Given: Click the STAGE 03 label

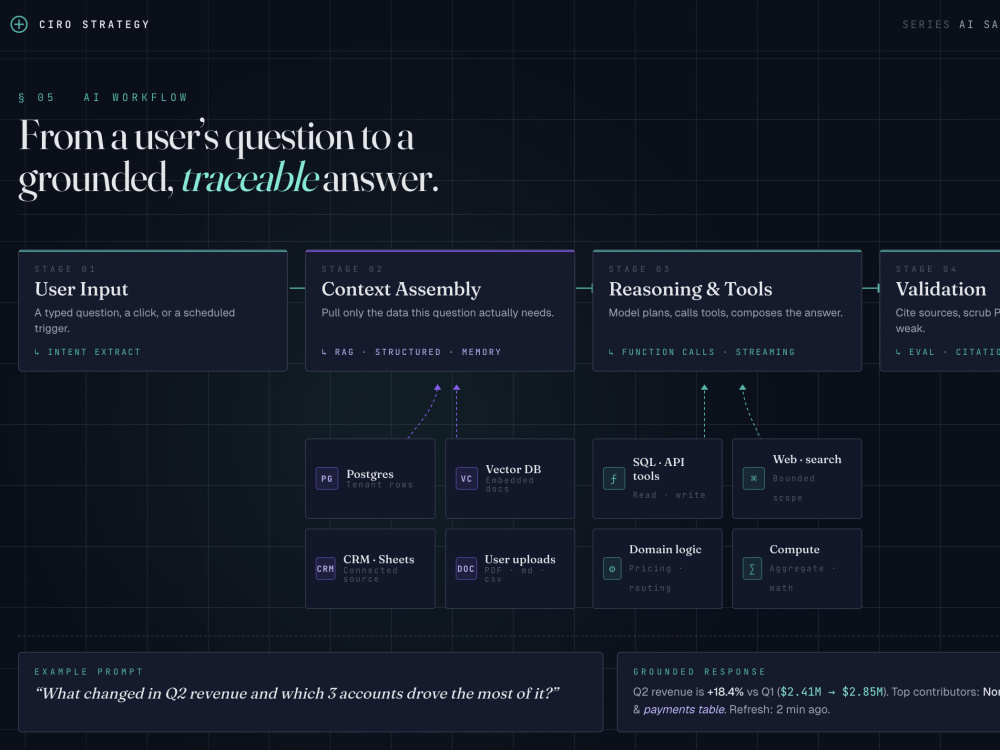Looking at the screenshot, I should (639, 269).
